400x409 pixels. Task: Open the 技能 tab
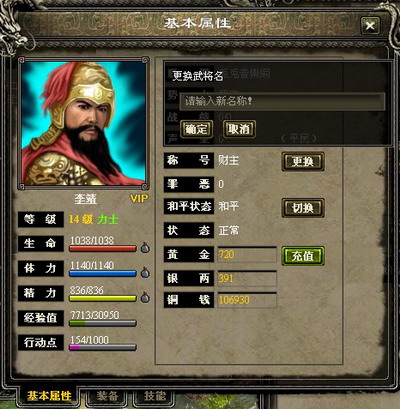pos(154,396)
